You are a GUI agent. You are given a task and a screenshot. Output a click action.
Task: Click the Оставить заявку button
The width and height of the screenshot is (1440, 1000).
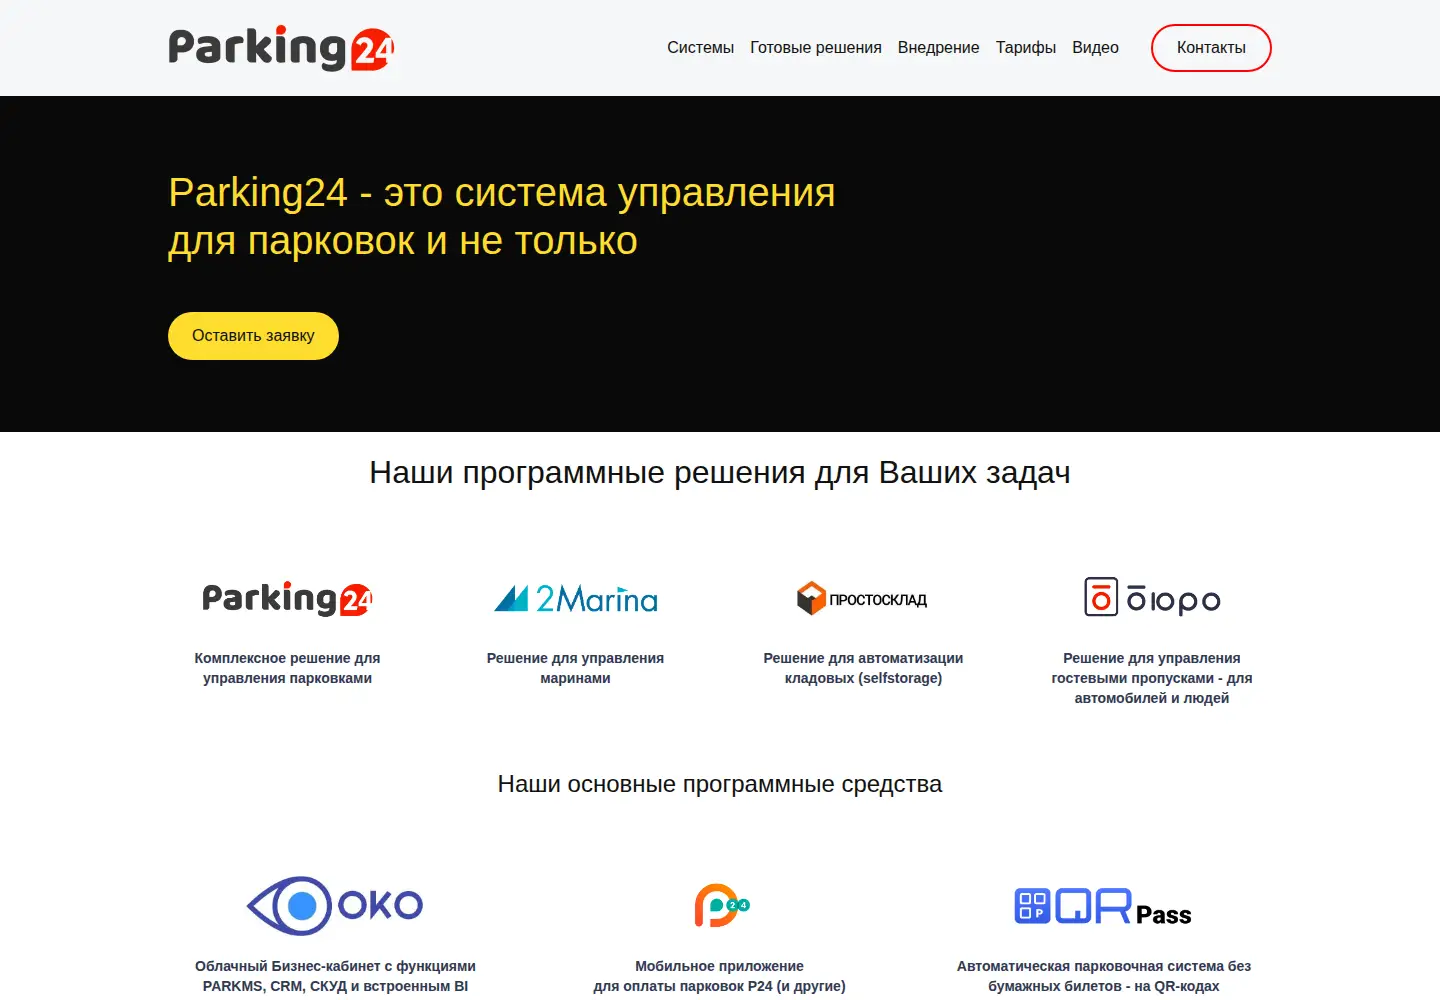pyautogui.click(x=253, y=336)
